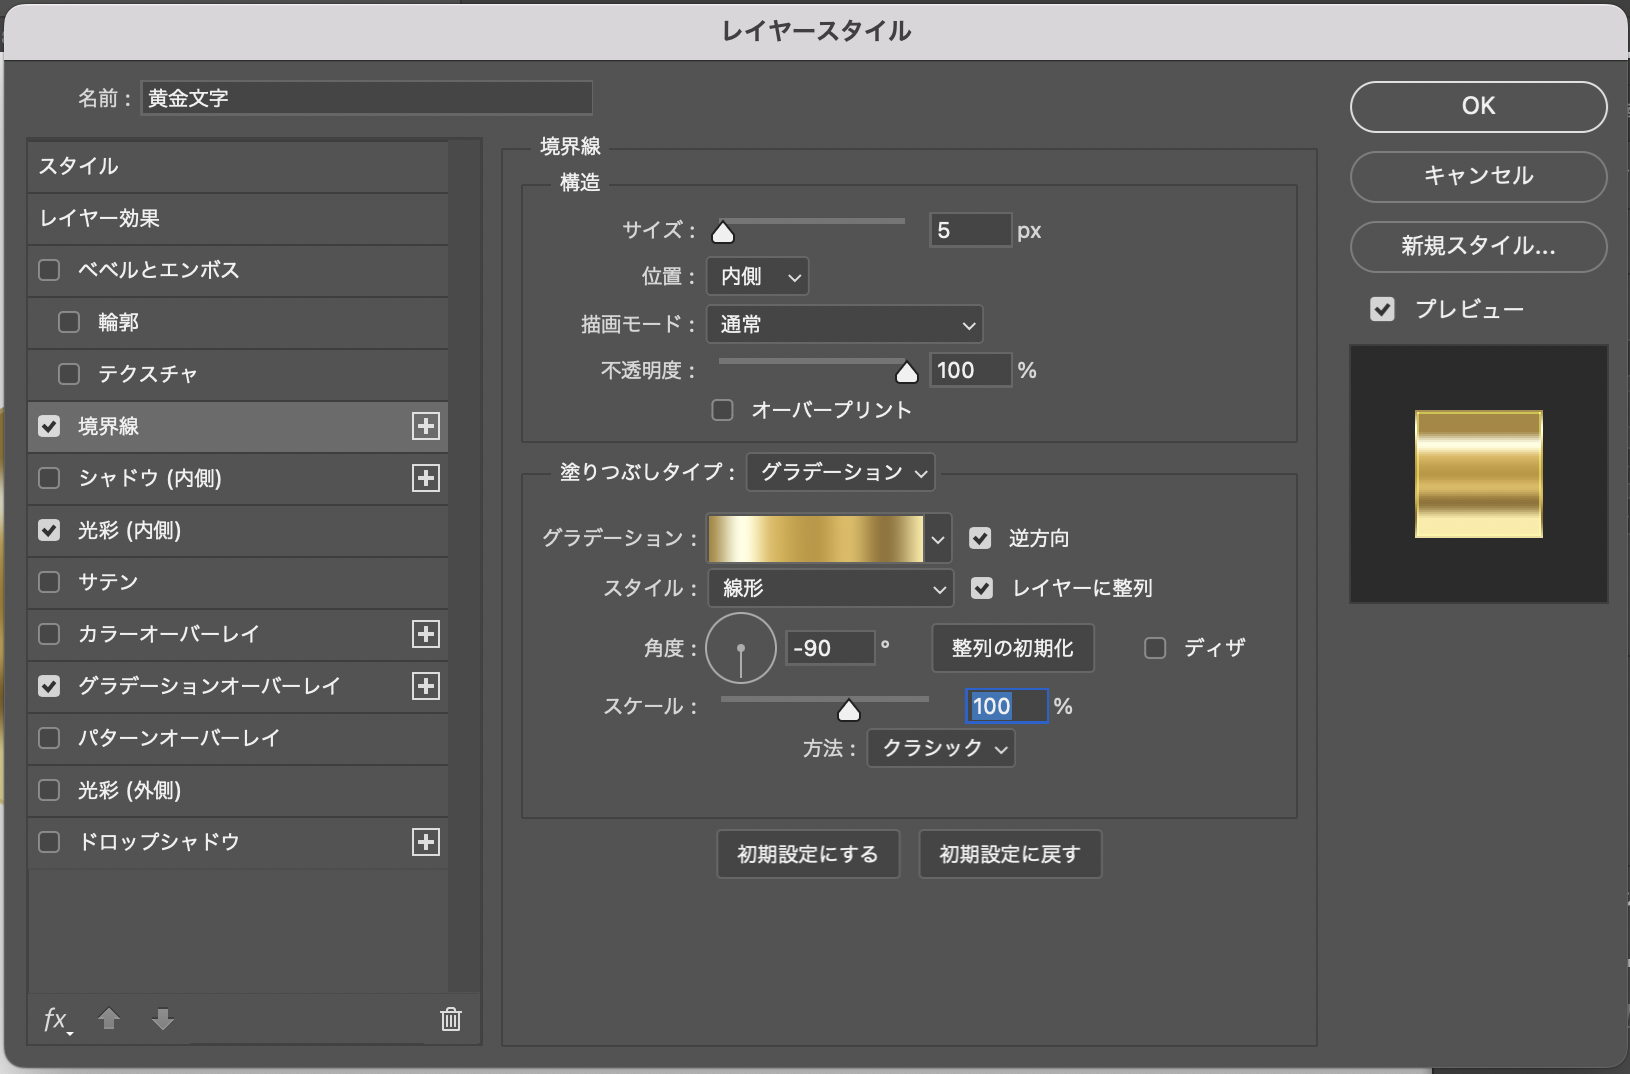
Task: Add another グラデーションオーバーレイ effect with plus icon
Action: (x=426, y=686)
